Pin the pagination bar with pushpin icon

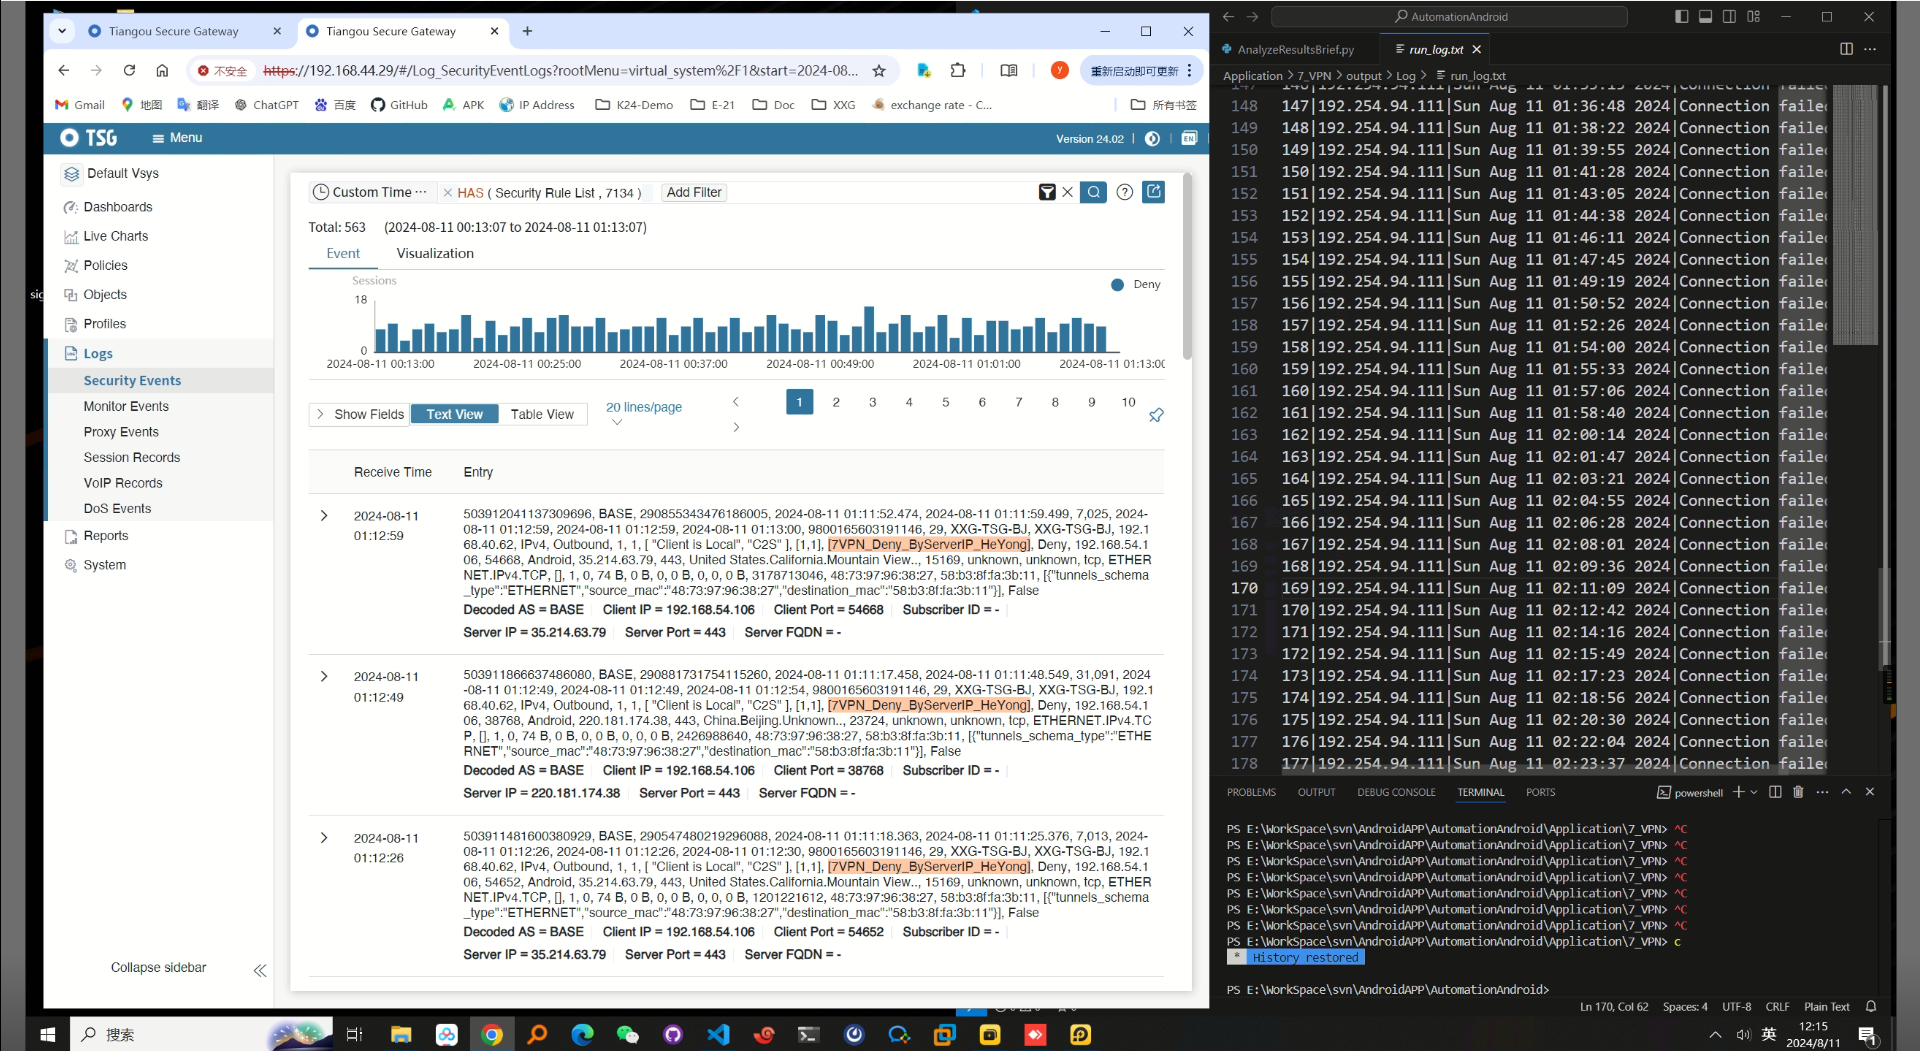(x=1156, y=415)
